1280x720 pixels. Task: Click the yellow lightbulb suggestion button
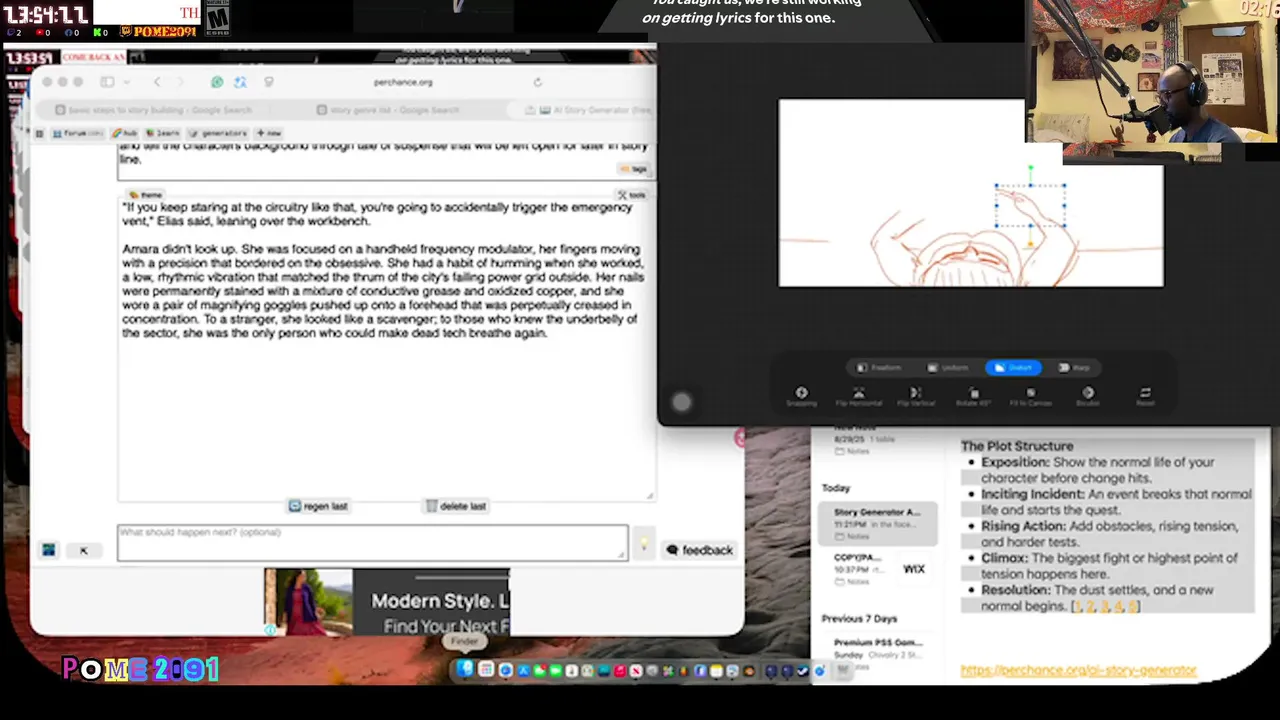[644, 546]
